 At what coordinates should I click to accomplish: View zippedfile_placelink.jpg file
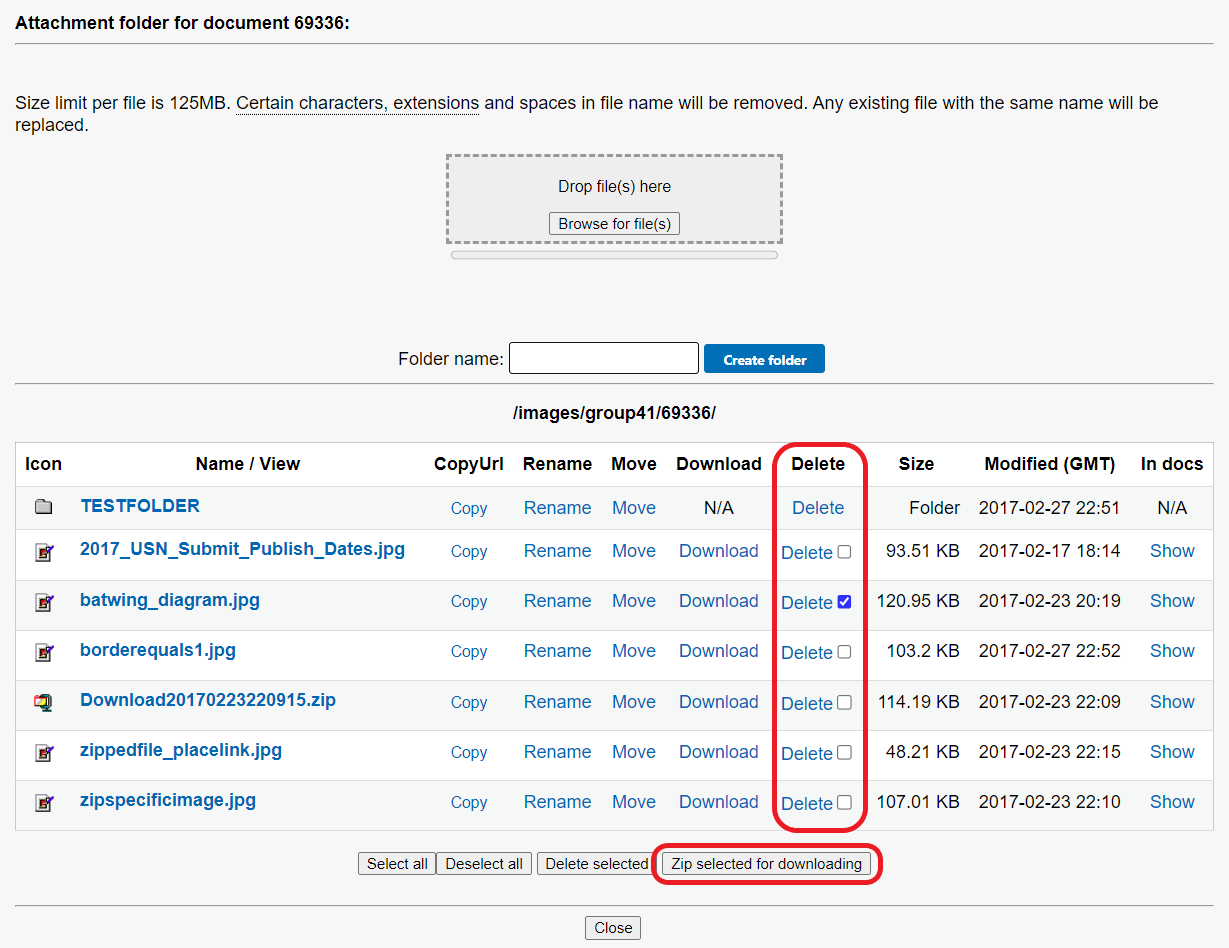(x=181, y=750)
